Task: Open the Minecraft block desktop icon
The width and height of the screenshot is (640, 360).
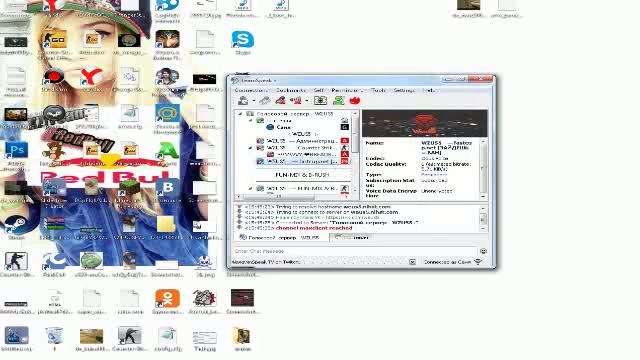Action: coord(129,192)
